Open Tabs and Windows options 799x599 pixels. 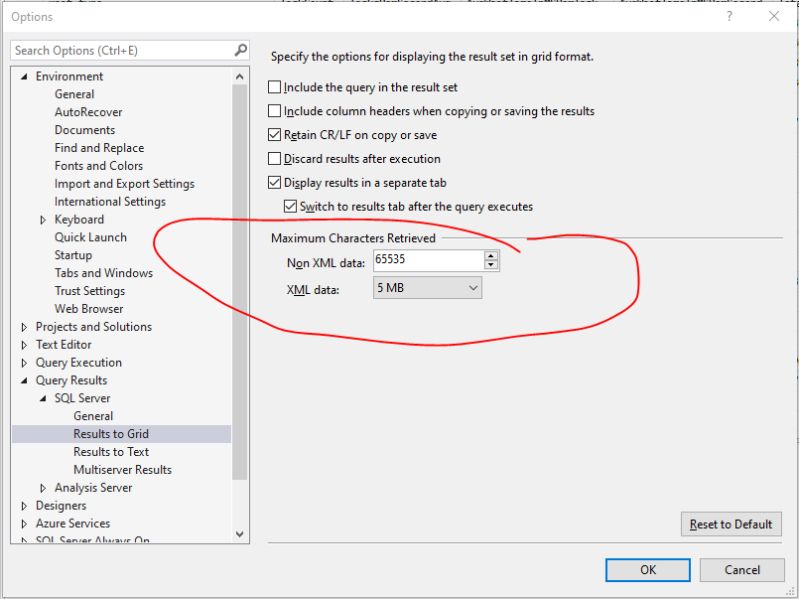pos(103,273)
